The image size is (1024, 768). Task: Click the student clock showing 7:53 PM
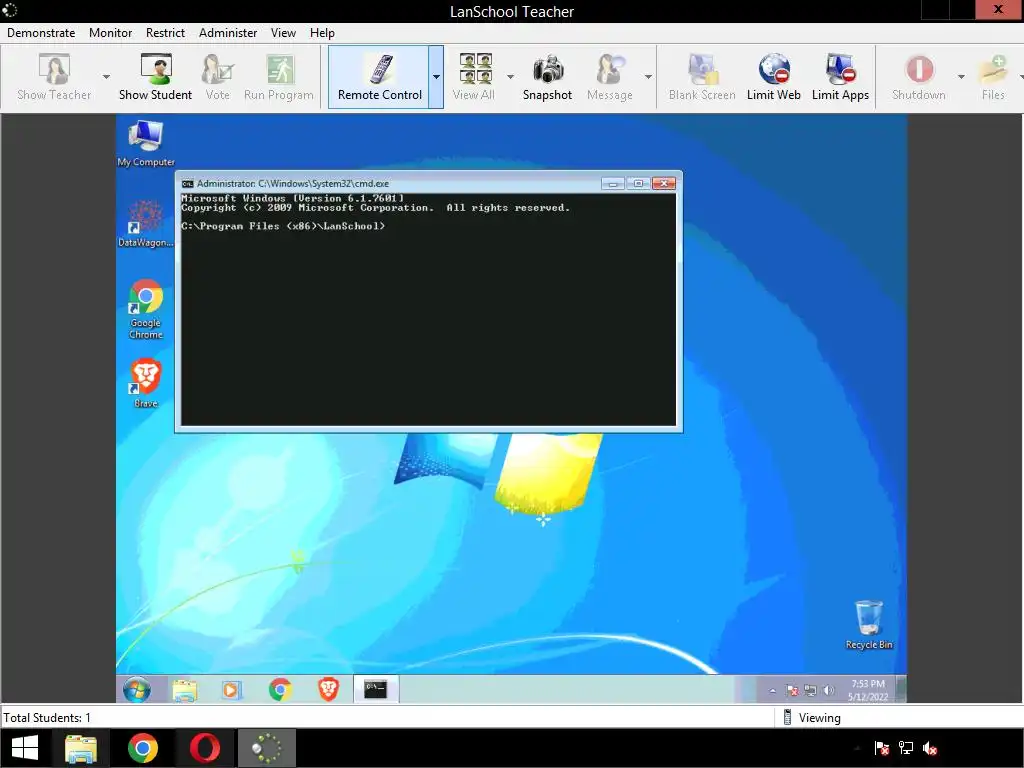[x=868, y=690]
